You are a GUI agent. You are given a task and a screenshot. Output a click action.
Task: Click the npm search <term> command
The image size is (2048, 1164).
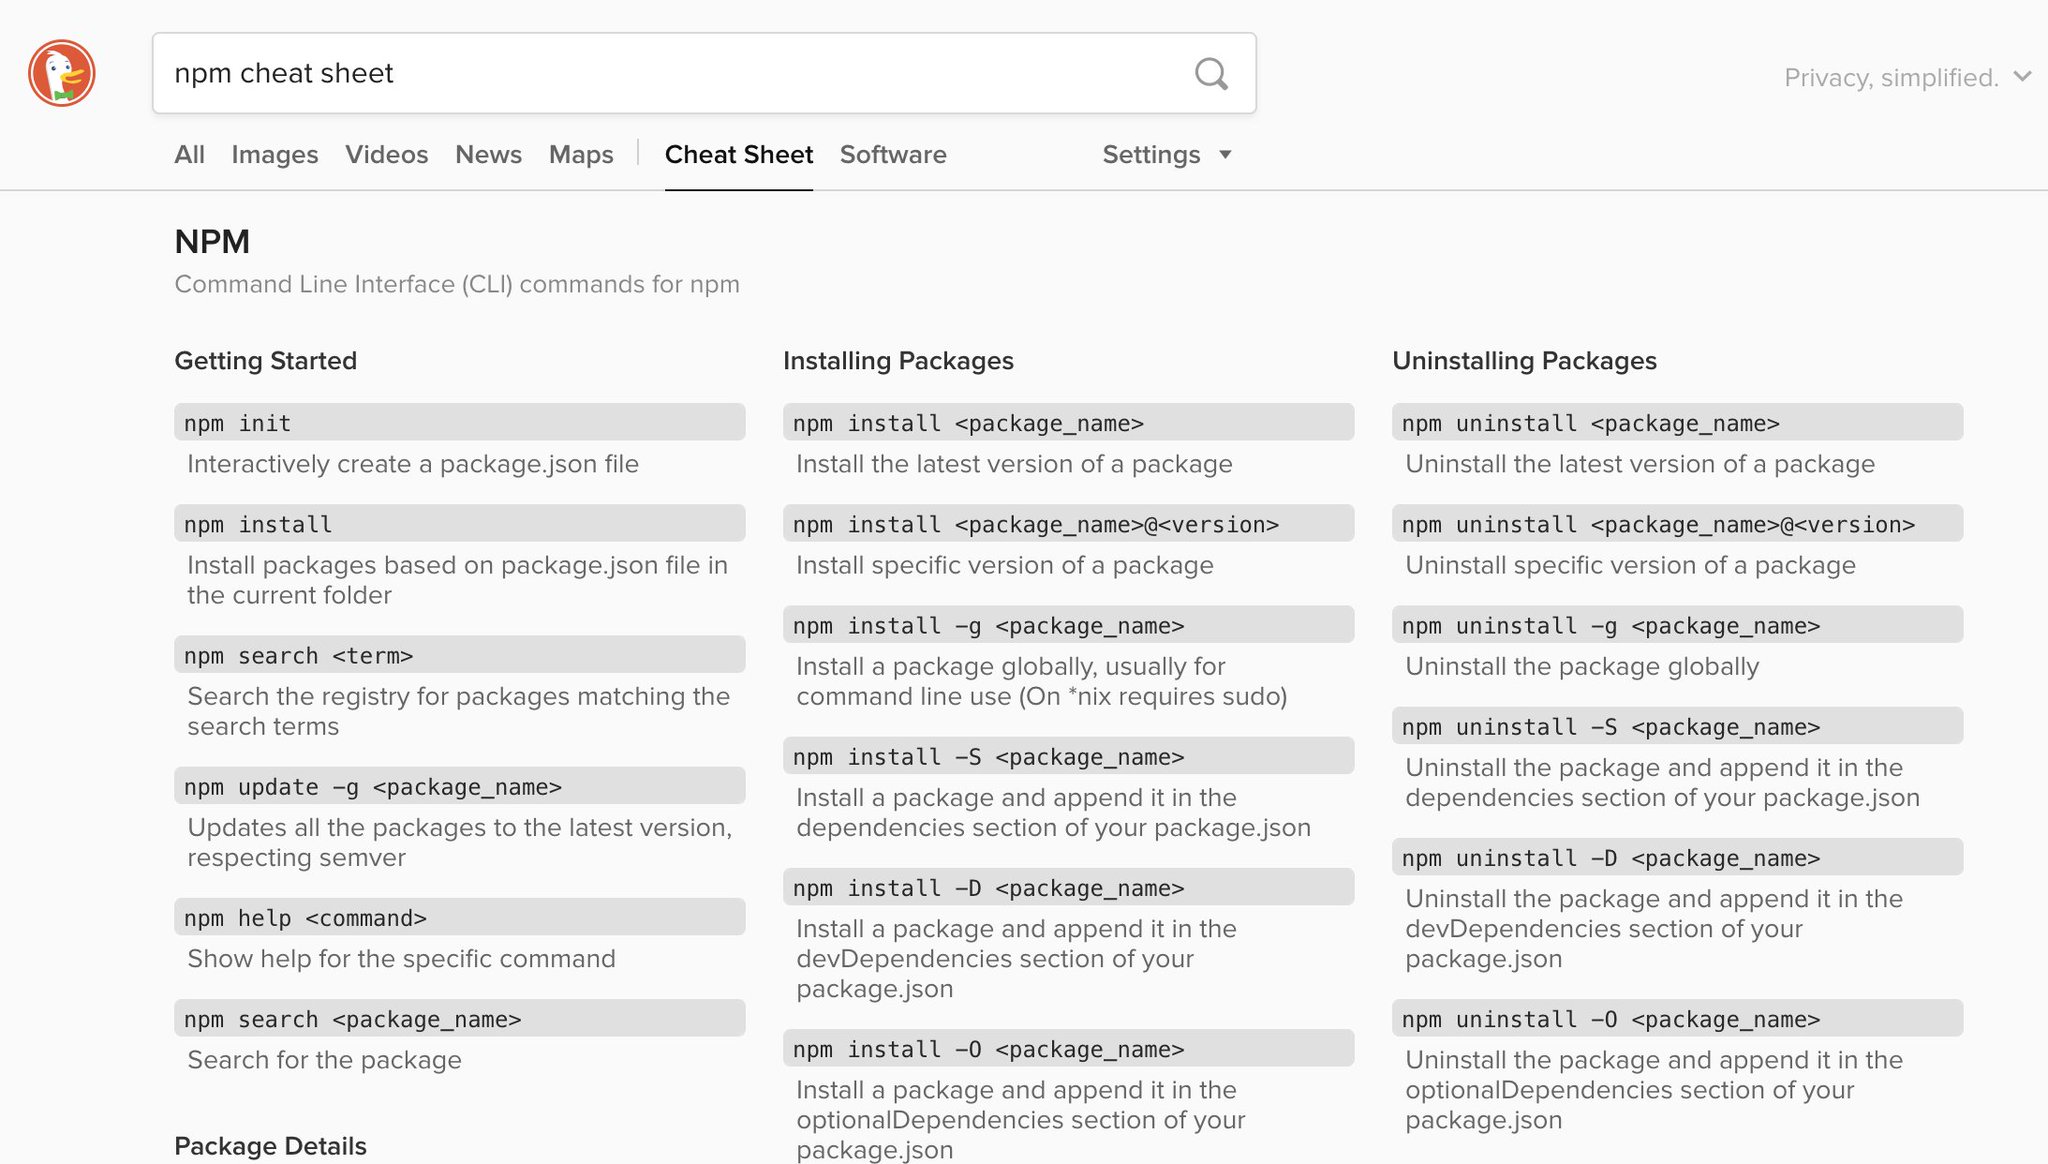pyautogui.click(x=459, y=655)
